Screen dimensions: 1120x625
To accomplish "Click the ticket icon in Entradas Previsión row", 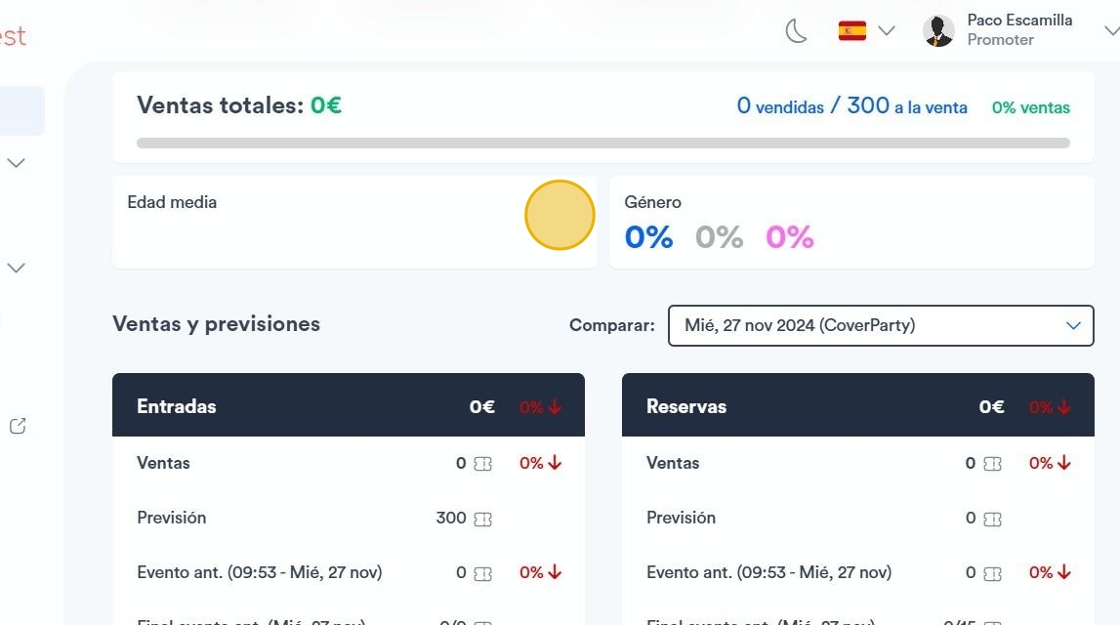I will point(483,519).
